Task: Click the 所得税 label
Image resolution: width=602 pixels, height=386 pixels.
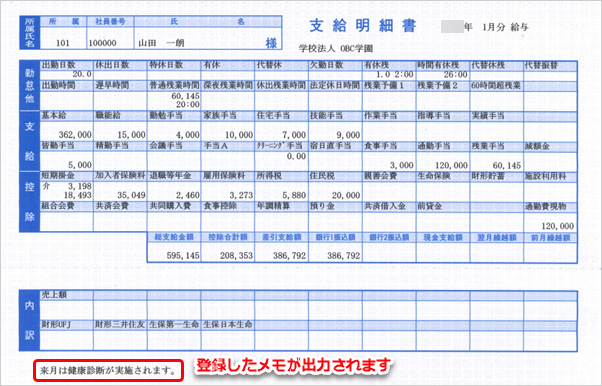Action: pos(269,176)
